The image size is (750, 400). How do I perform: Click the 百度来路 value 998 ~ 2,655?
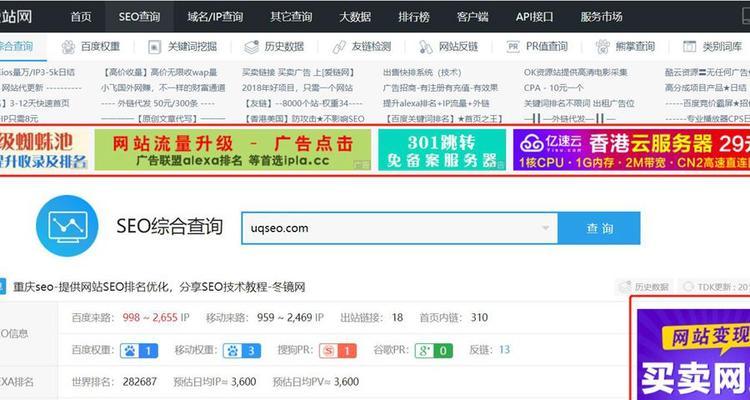150,317
